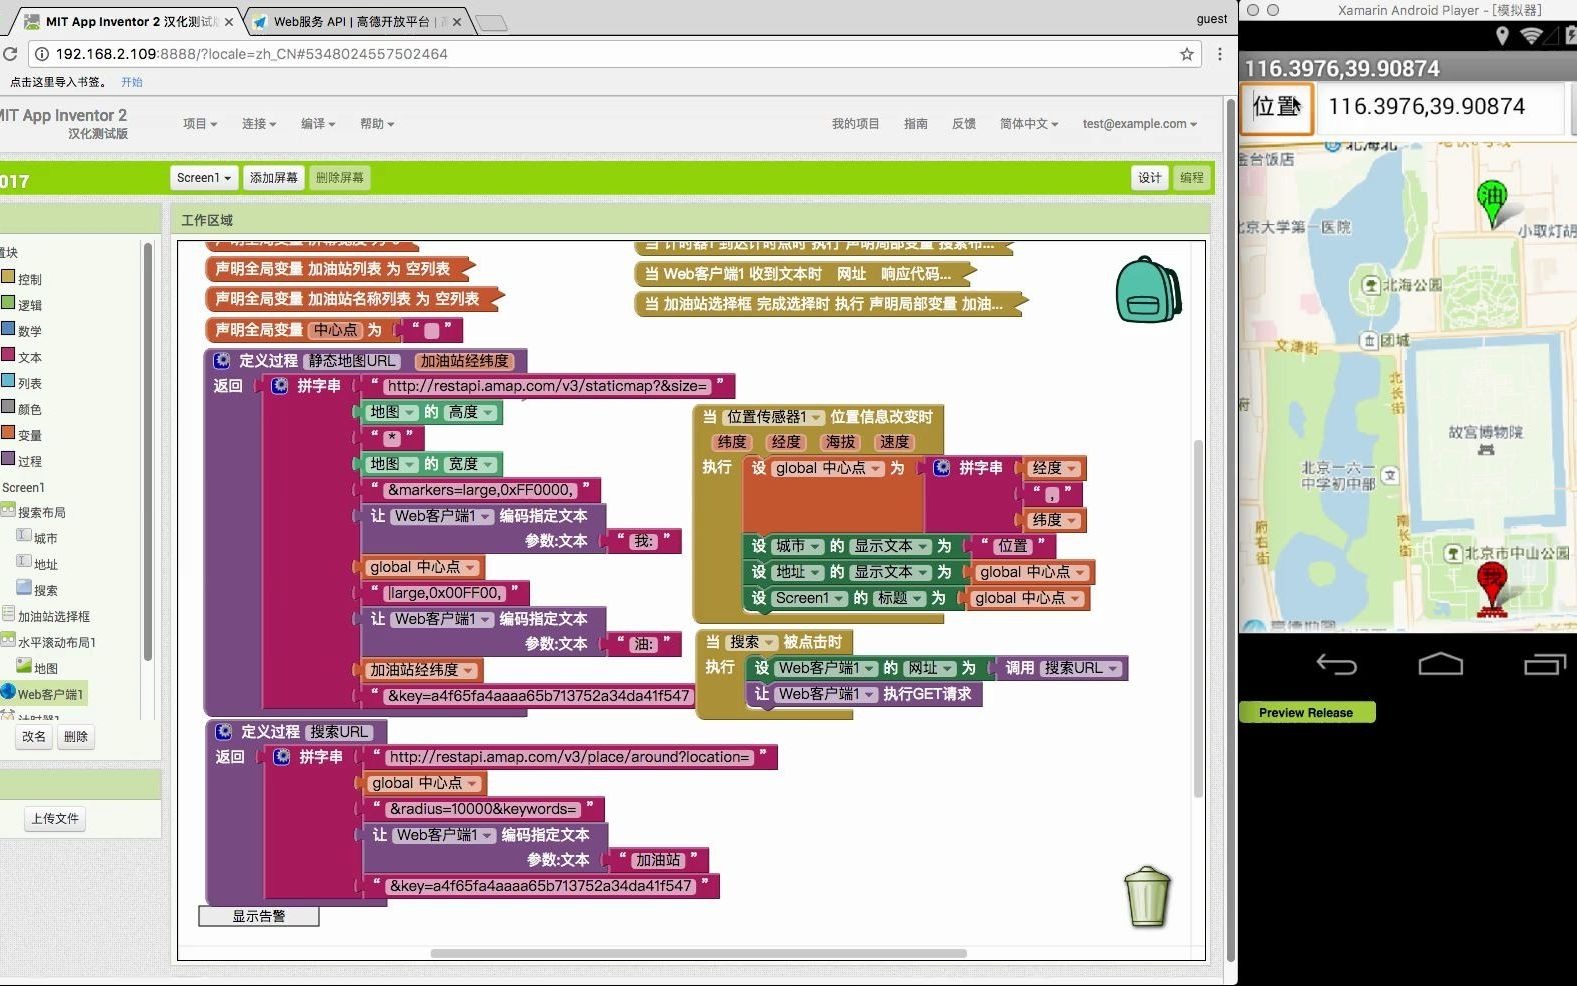1577x986 pixels.
Task: Click the 添加屏幕 button
Action: 273,178
